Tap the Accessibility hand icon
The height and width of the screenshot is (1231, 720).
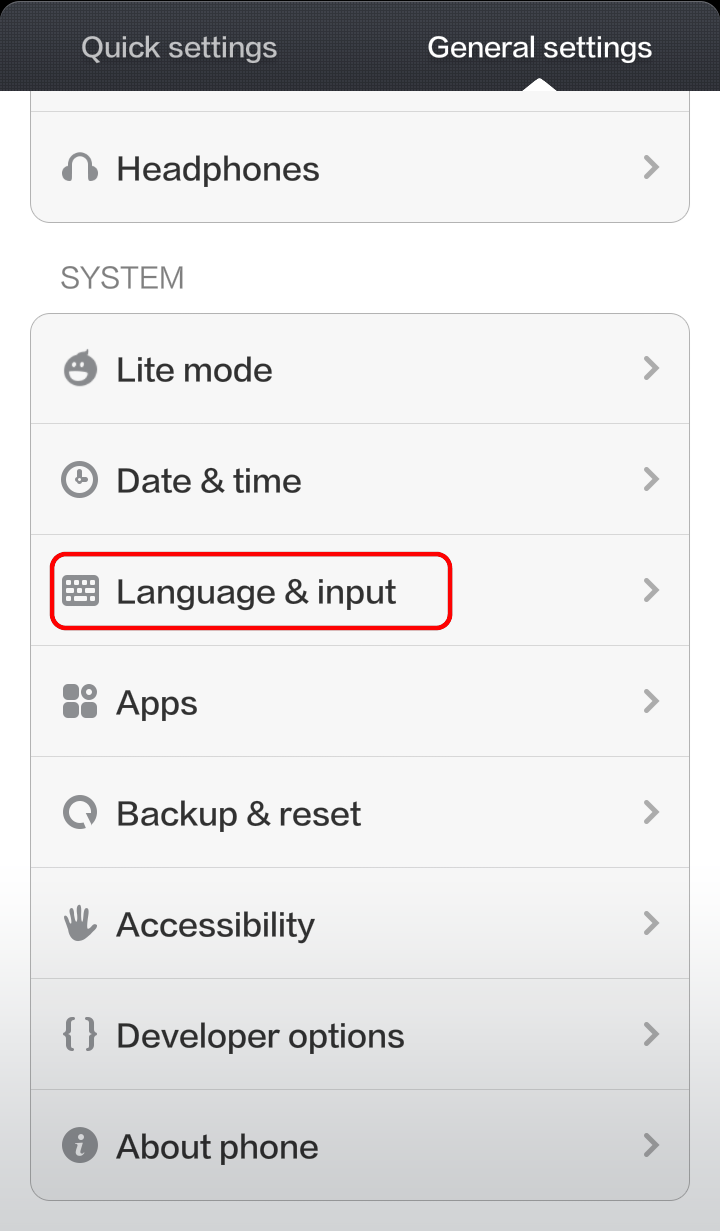[x=80, y=924]
